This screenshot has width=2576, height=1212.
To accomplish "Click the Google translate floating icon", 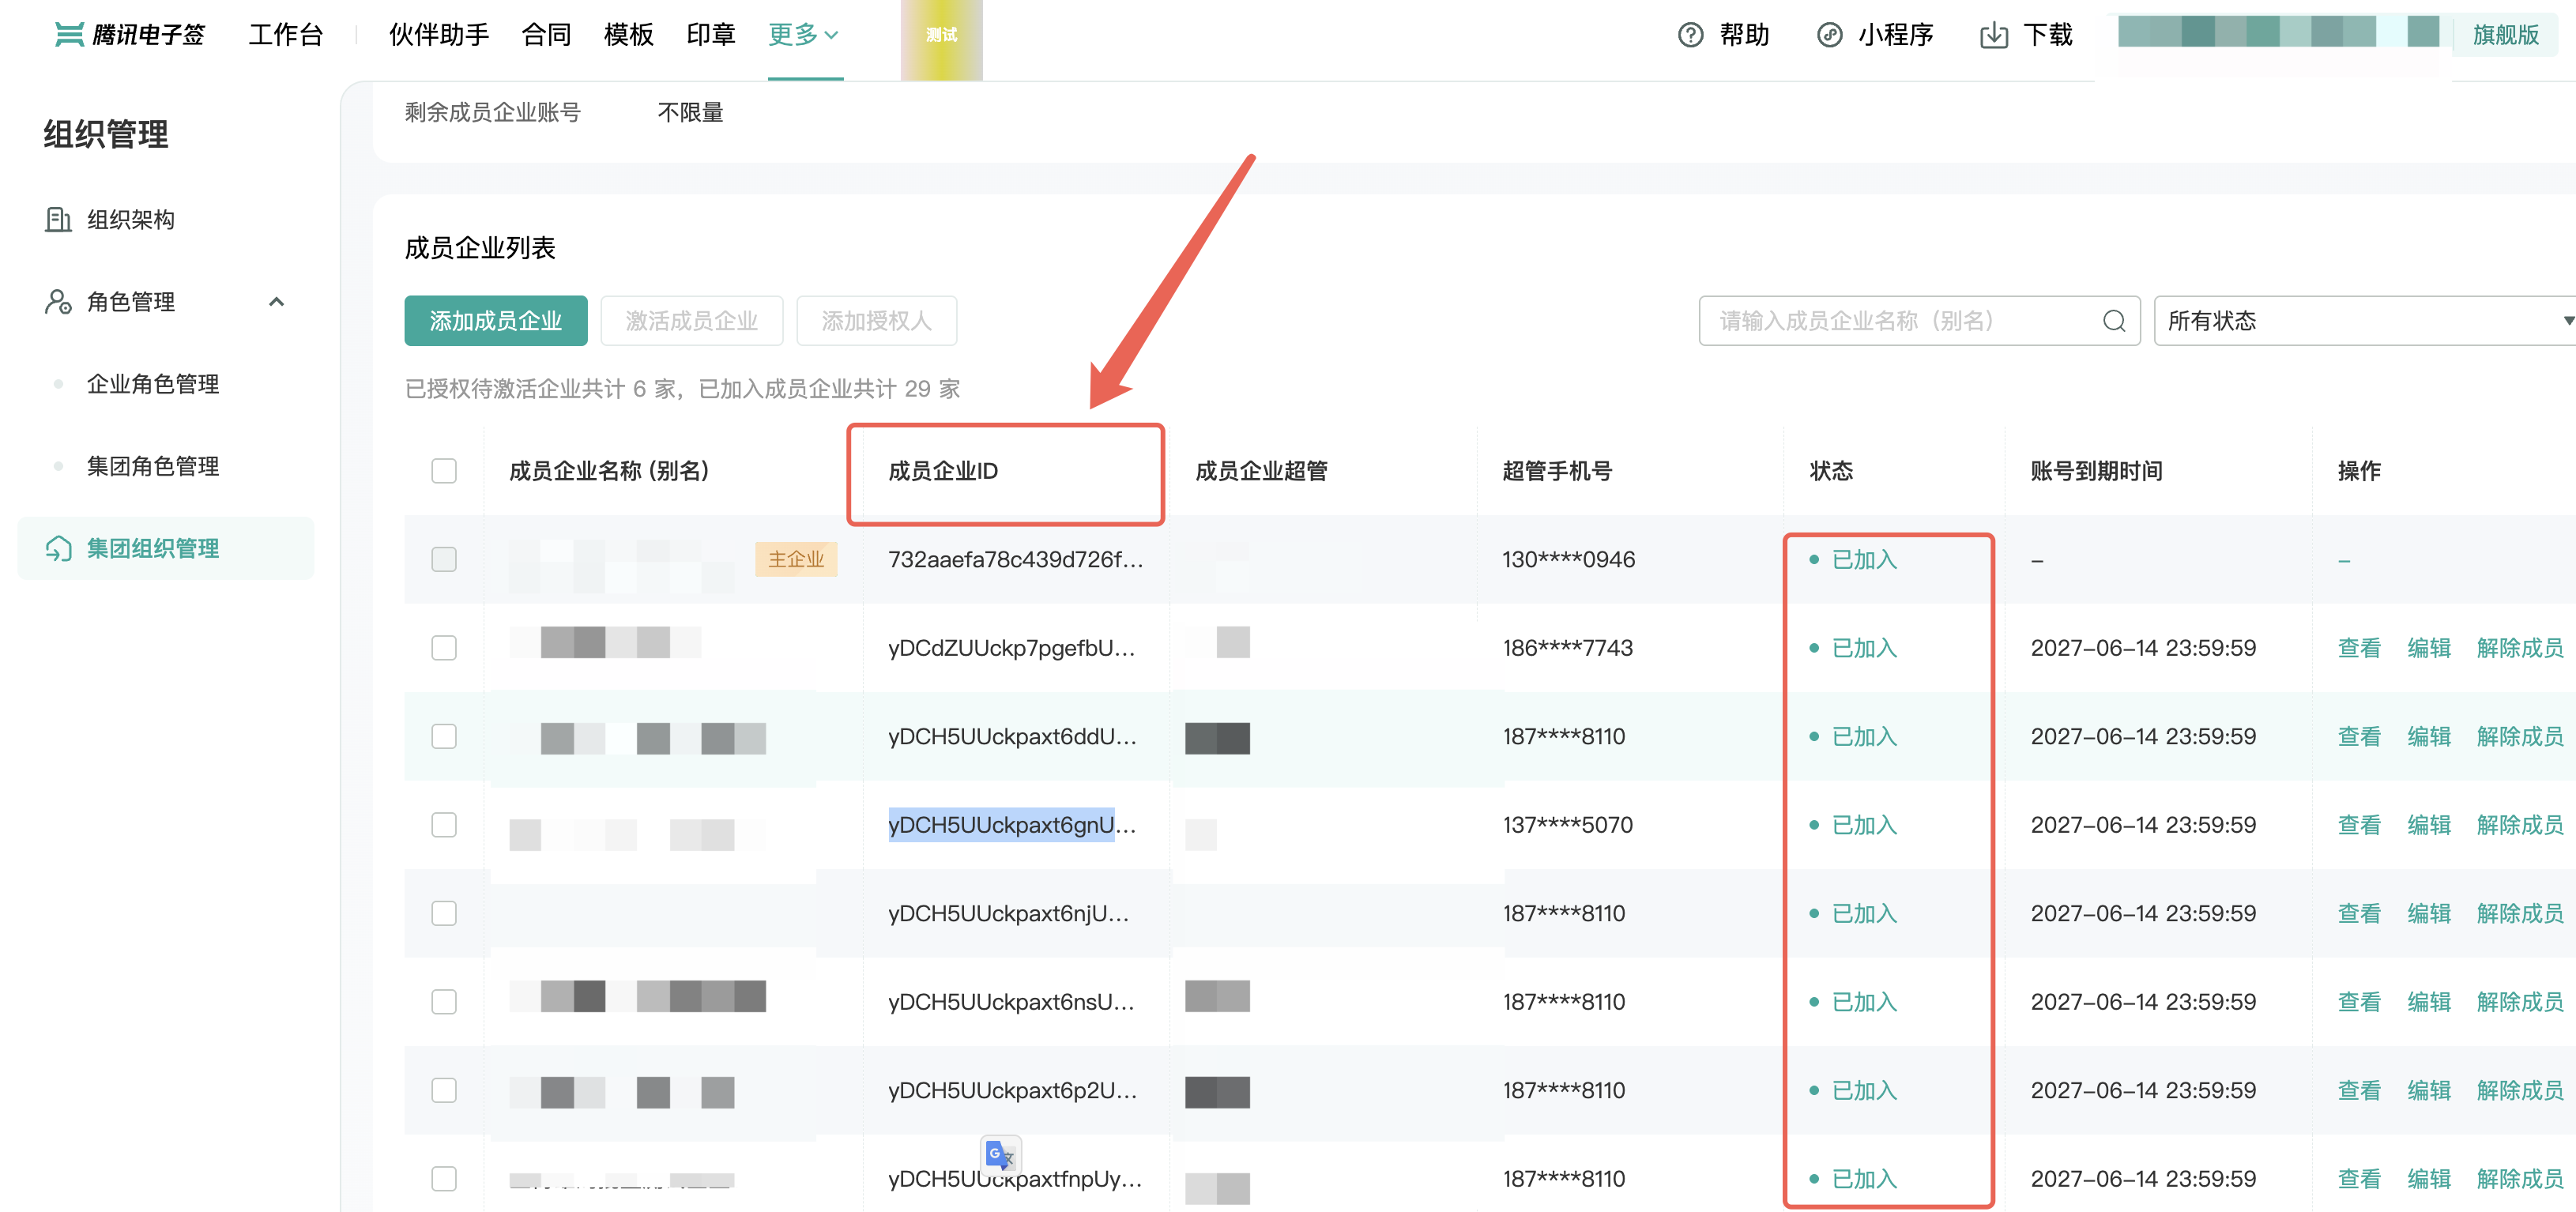I will (1000, 1155).
